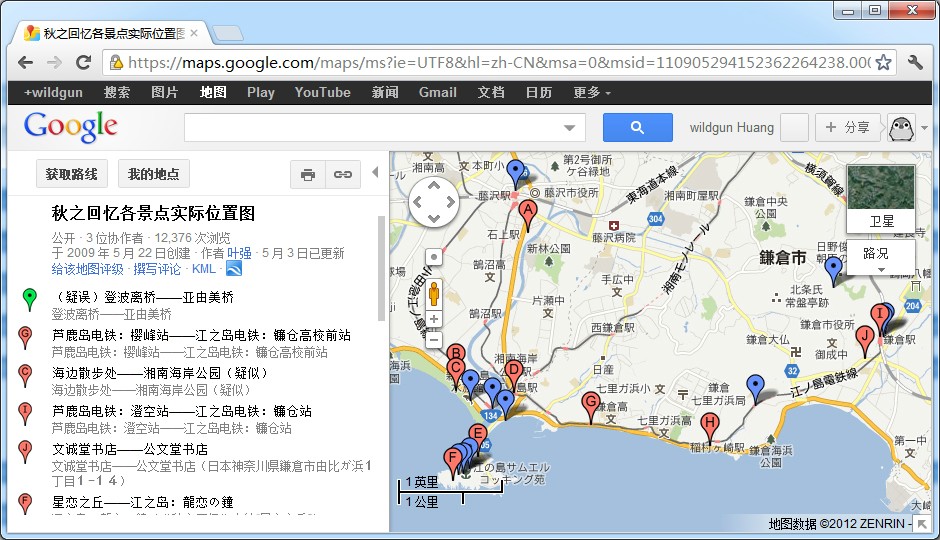
Task: Open a new browser tab
Action: point(228,33)
